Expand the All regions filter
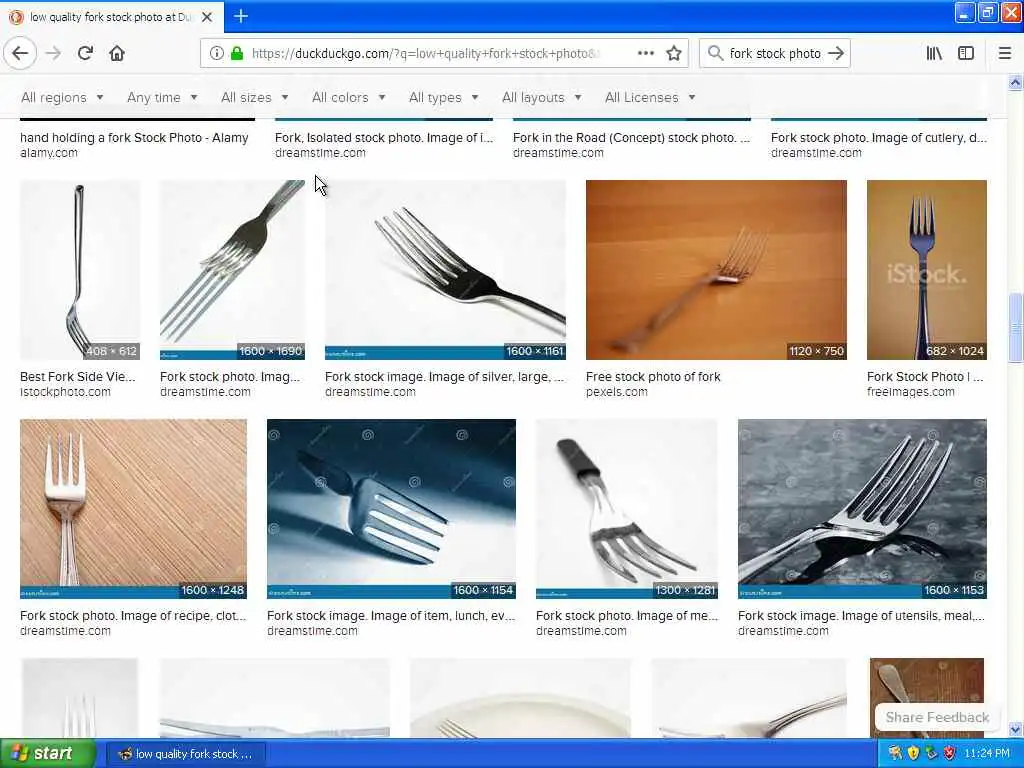1024x768 pixels. point(62,97)
